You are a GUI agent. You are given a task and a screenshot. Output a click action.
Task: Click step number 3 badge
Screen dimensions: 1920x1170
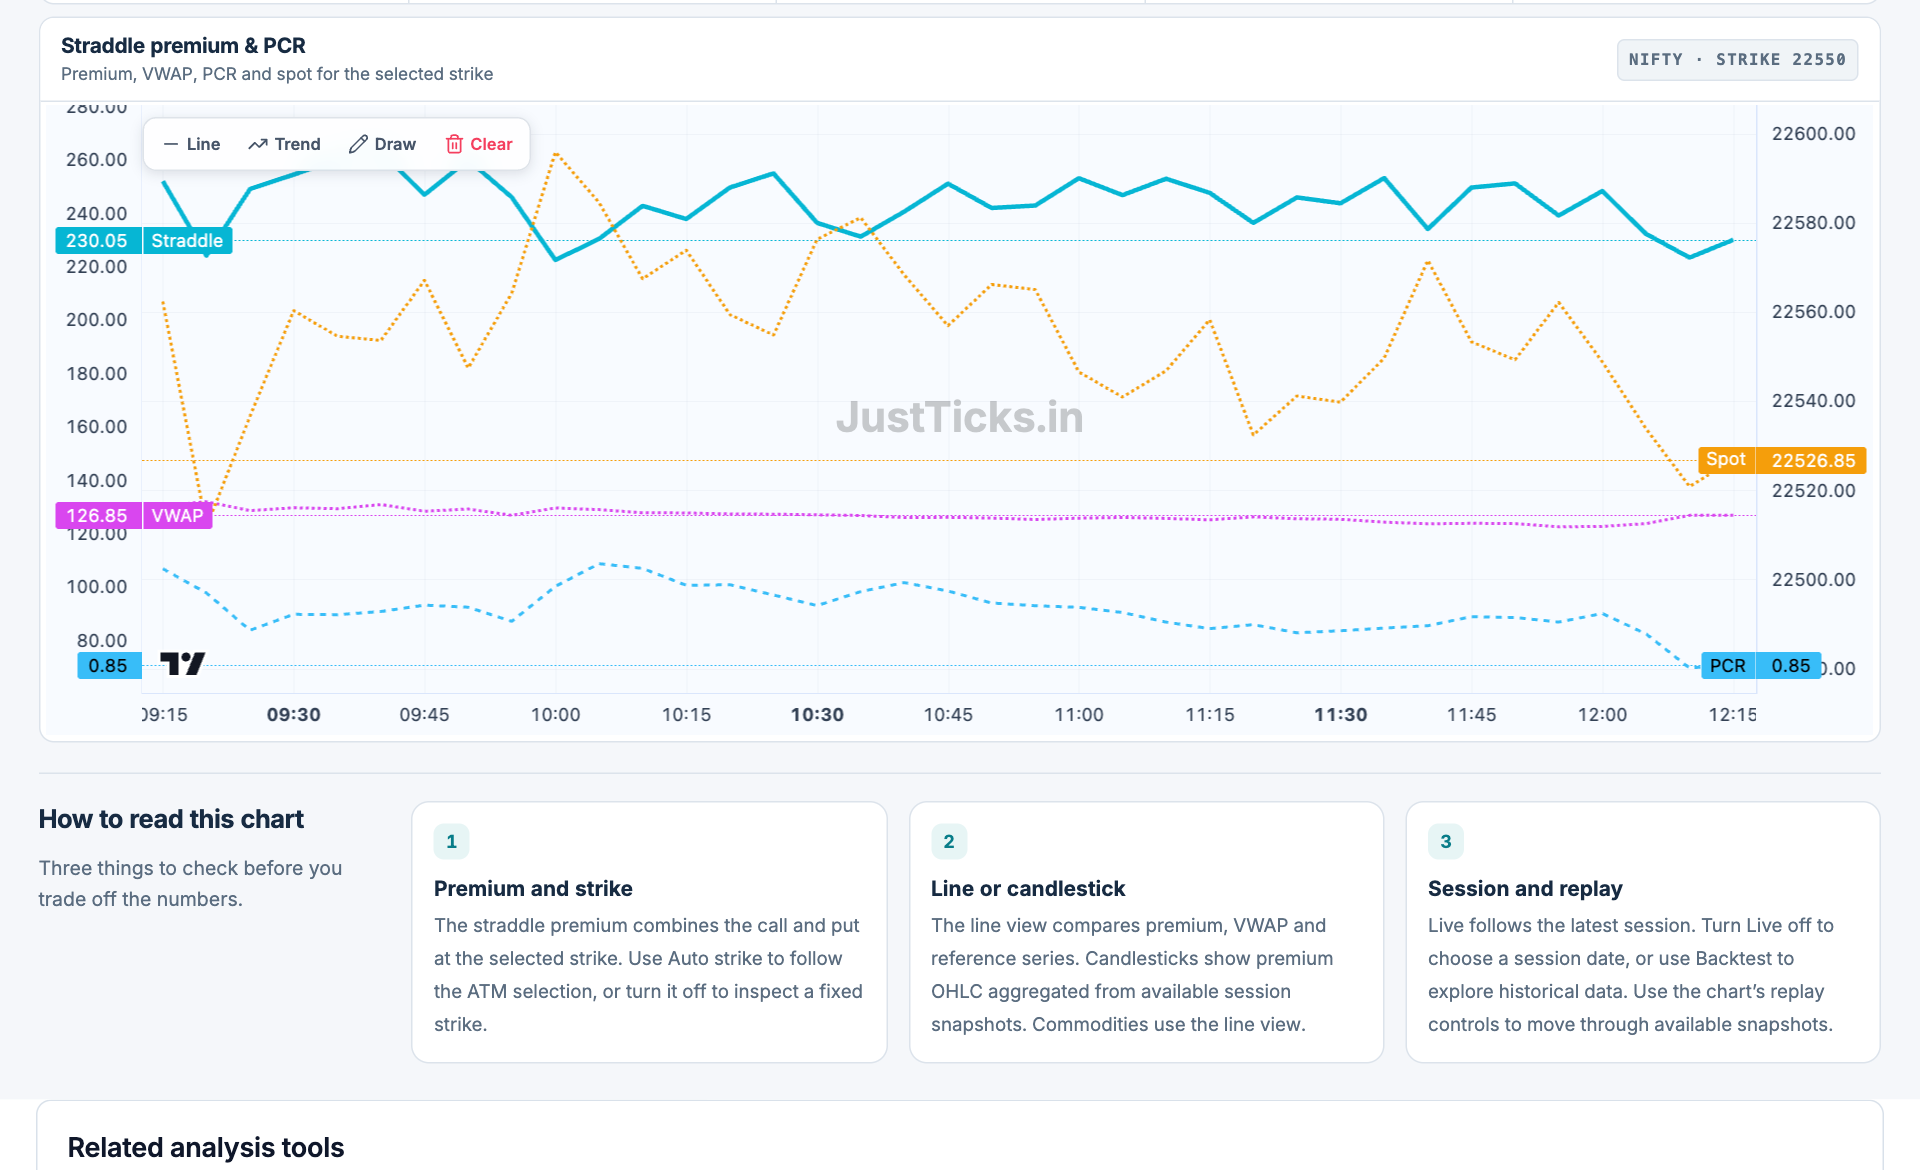(x=1446, y=842)
